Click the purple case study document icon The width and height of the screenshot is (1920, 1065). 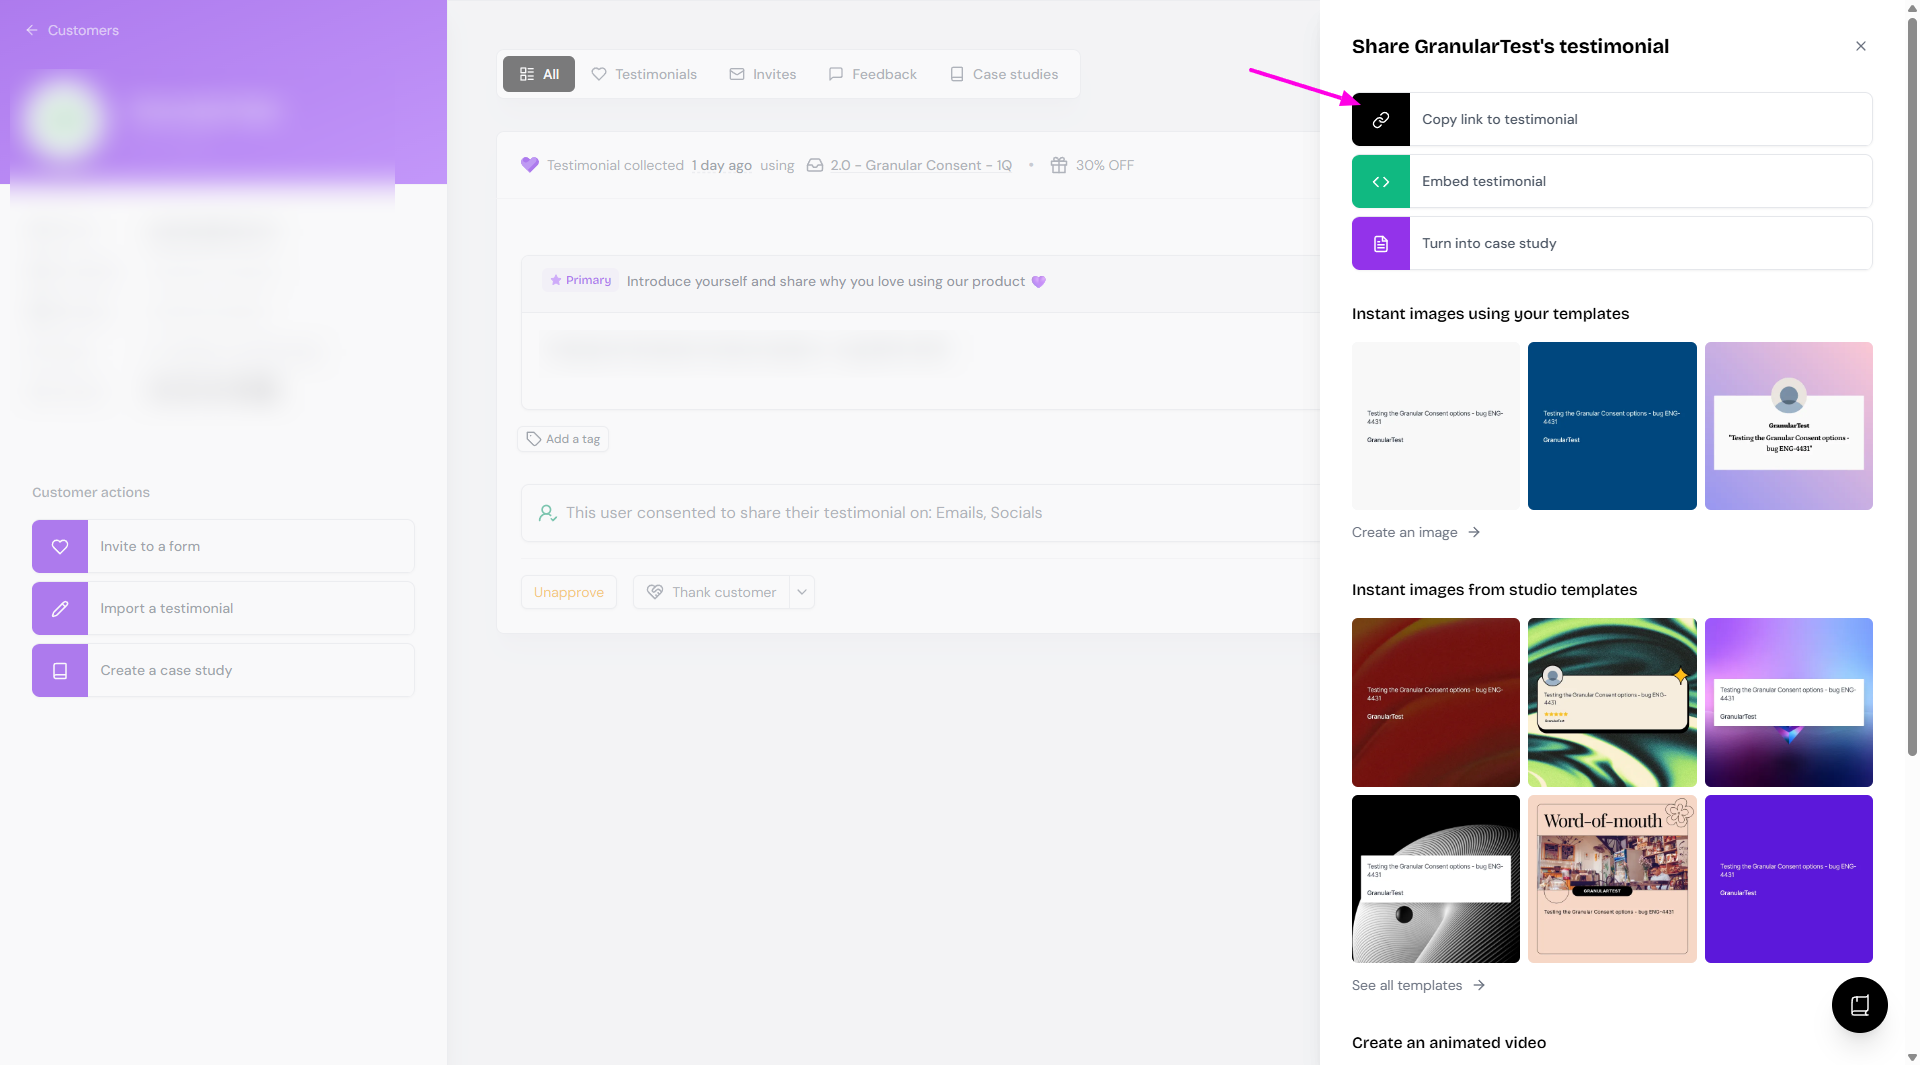[x=1380, y=244]
